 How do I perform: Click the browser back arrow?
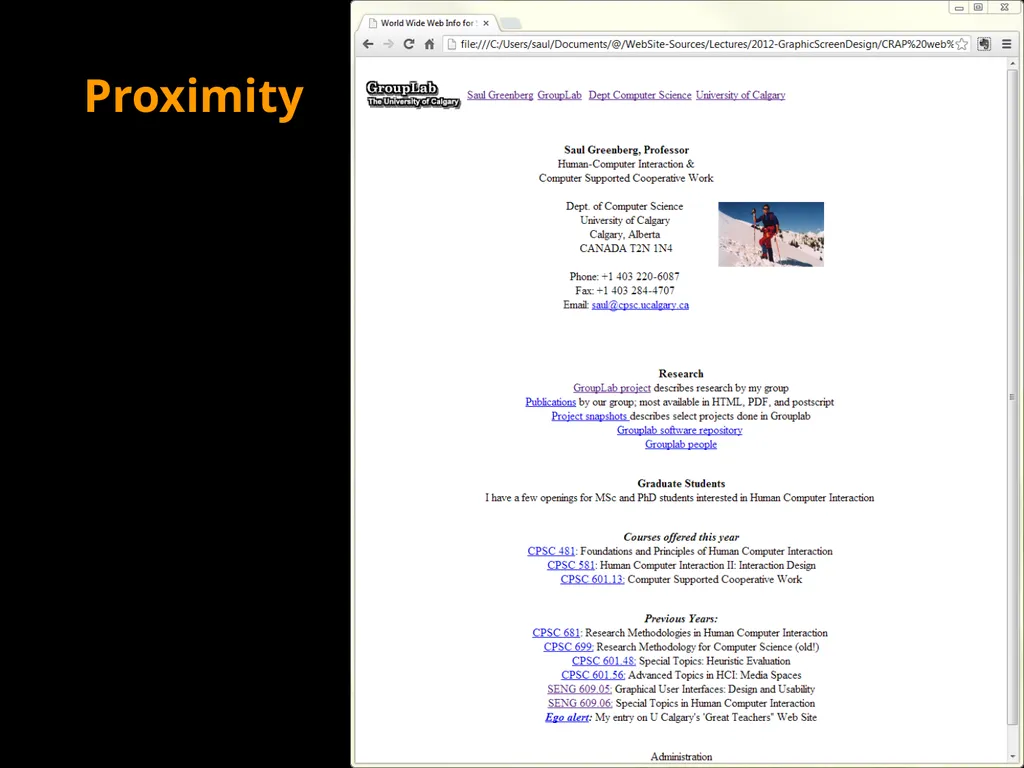368,44
